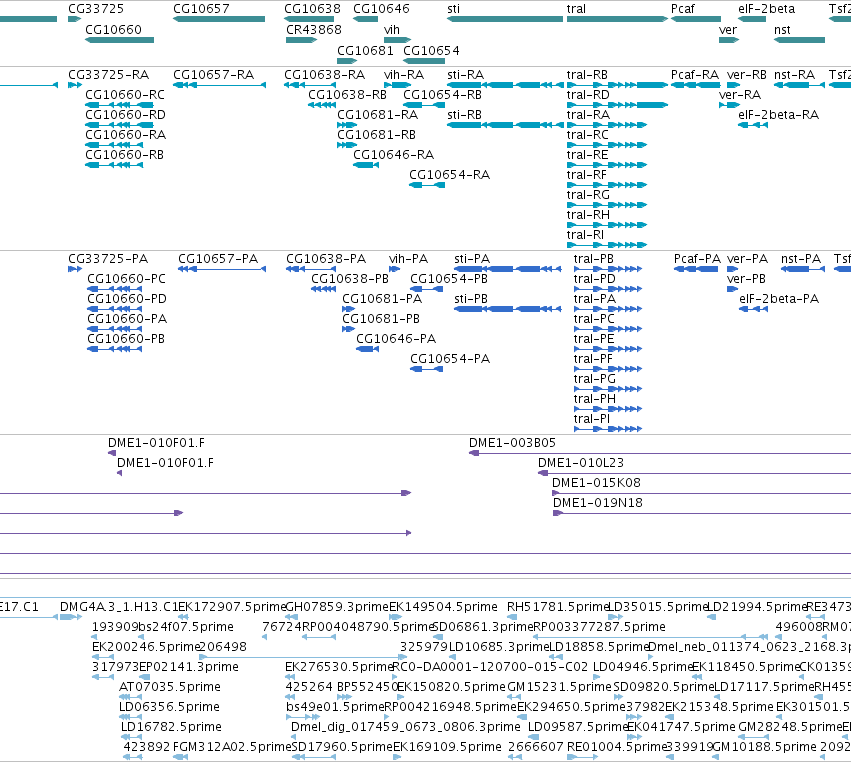Click the CG10681 gene label
The image size is (851, 762).
[x=365, y=50]
